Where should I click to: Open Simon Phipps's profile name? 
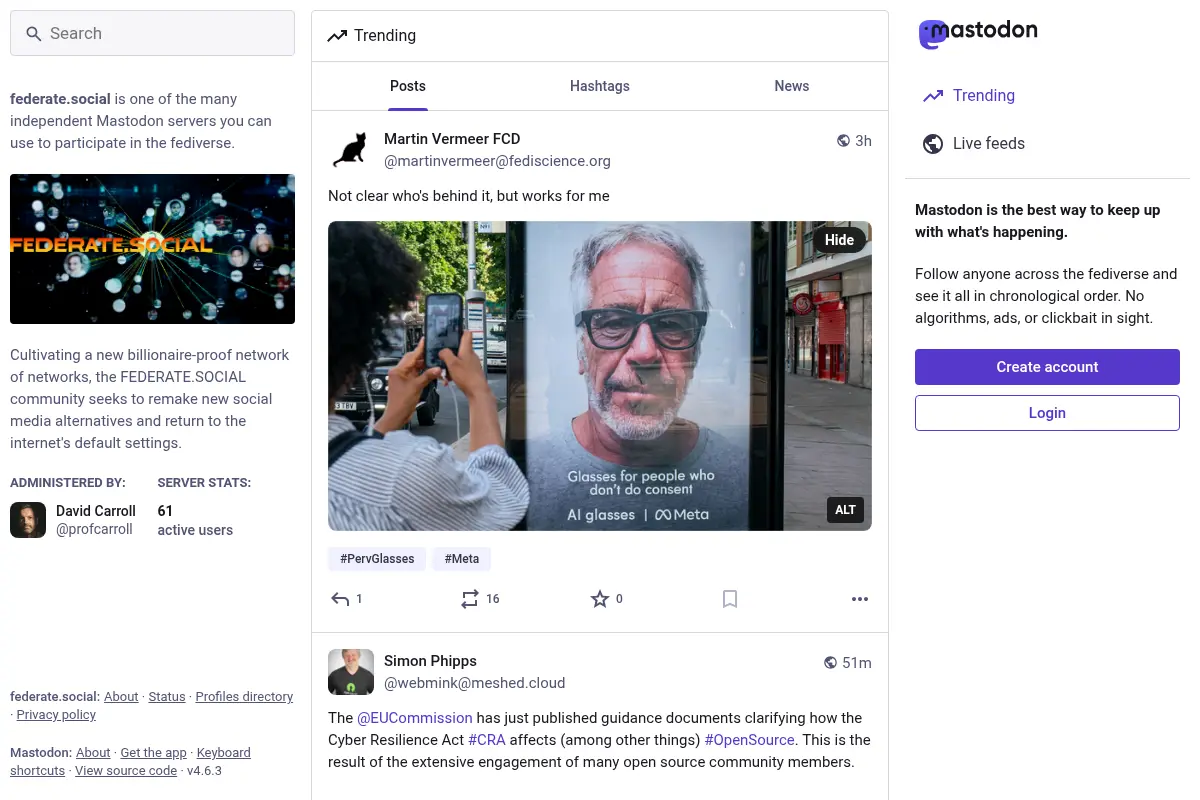[430, 661]
